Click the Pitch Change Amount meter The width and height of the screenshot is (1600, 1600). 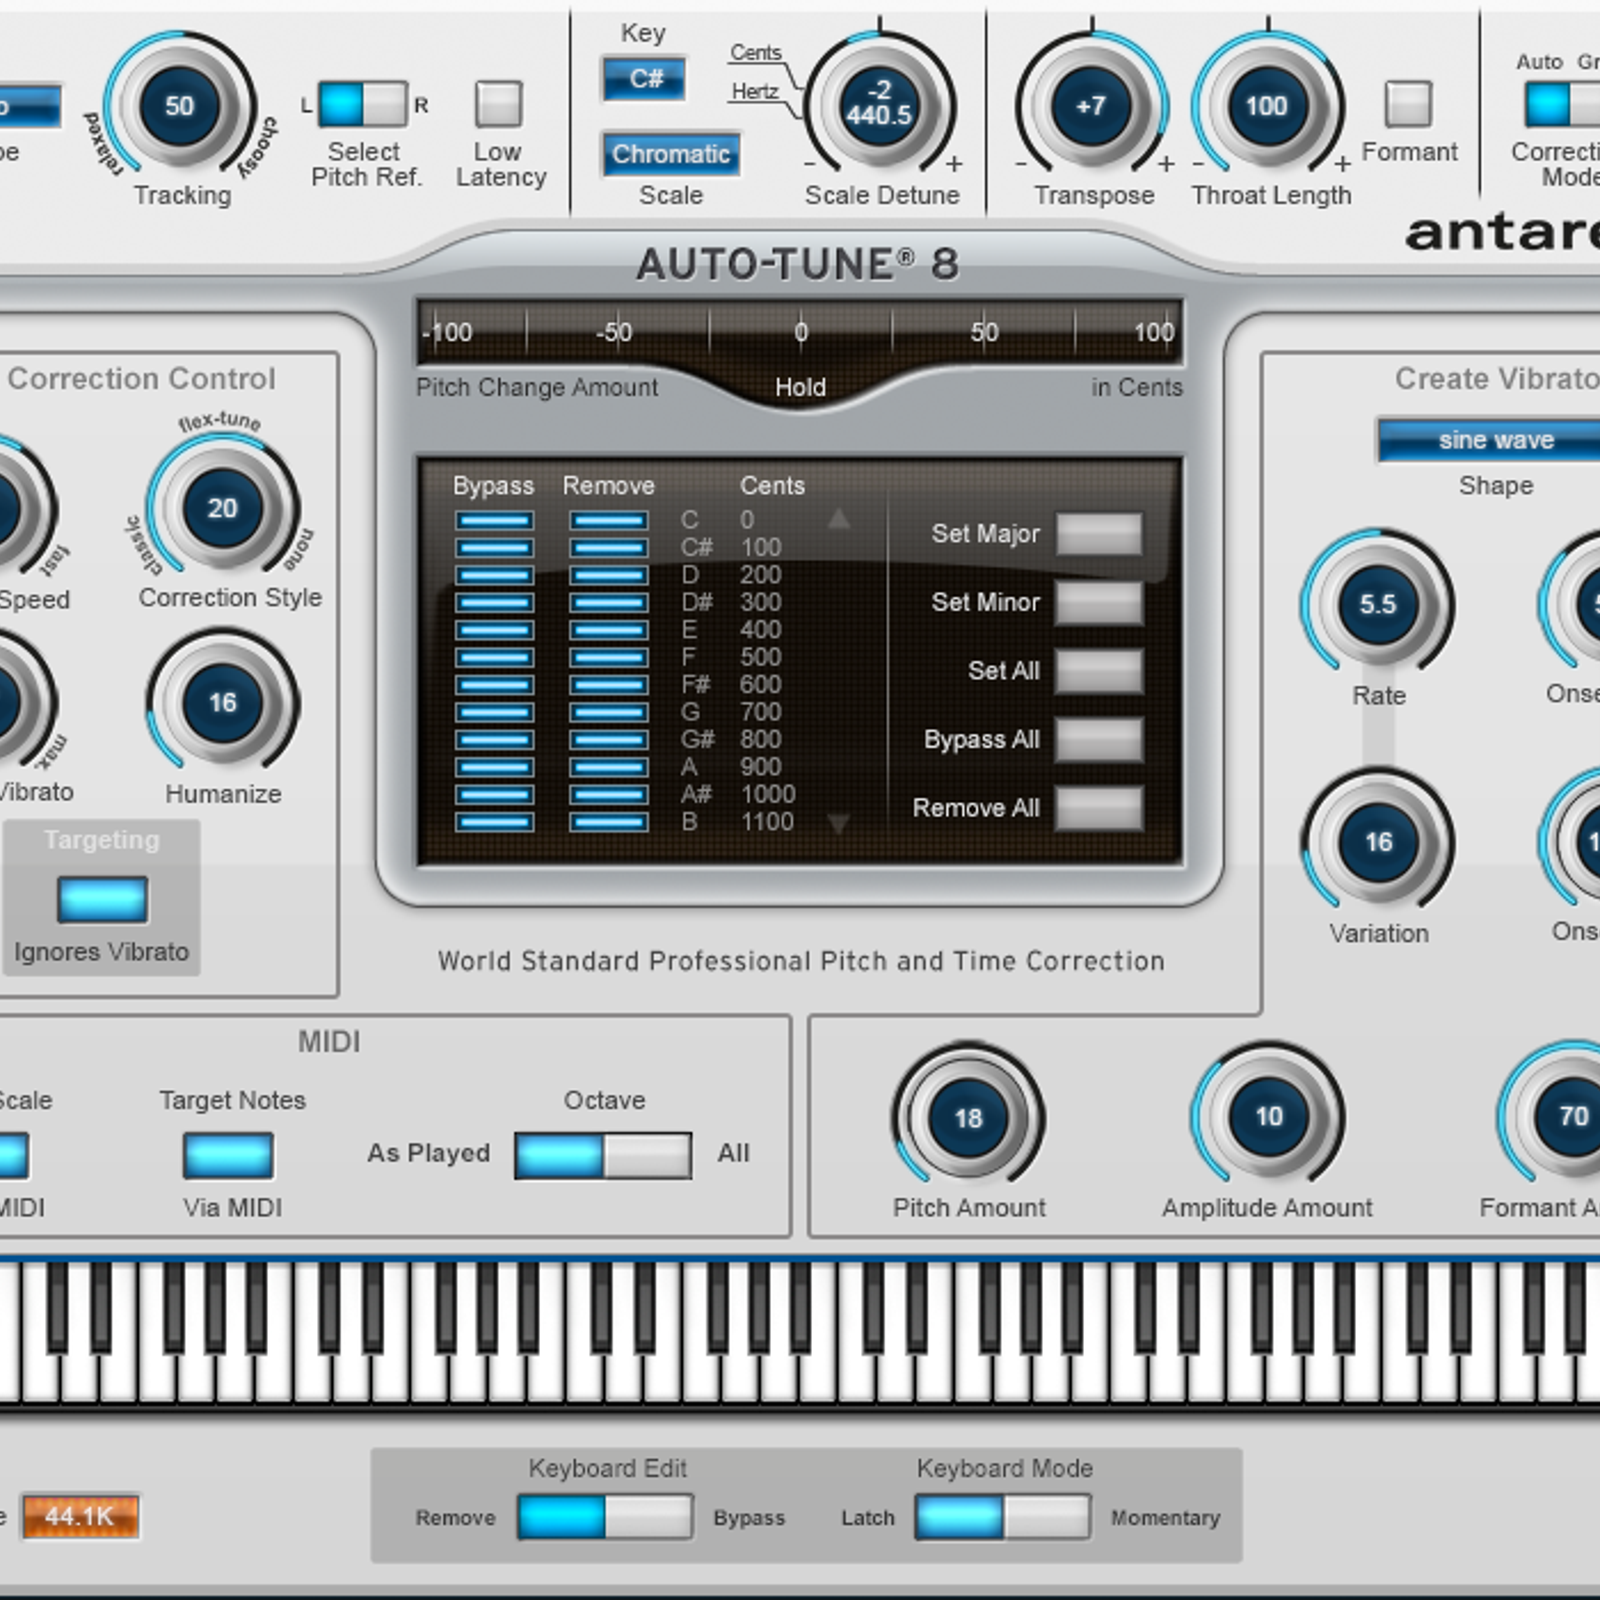coord(800,333)
